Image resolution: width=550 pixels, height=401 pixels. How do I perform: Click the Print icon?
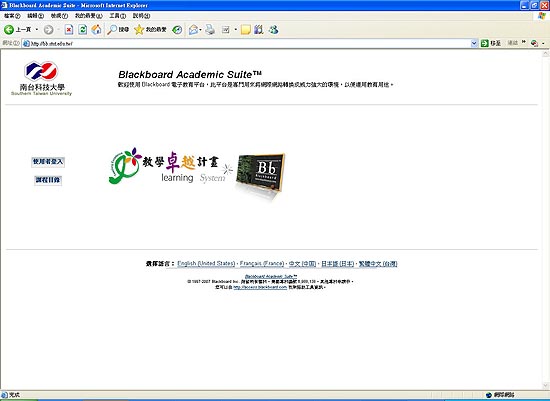[210, 30]
